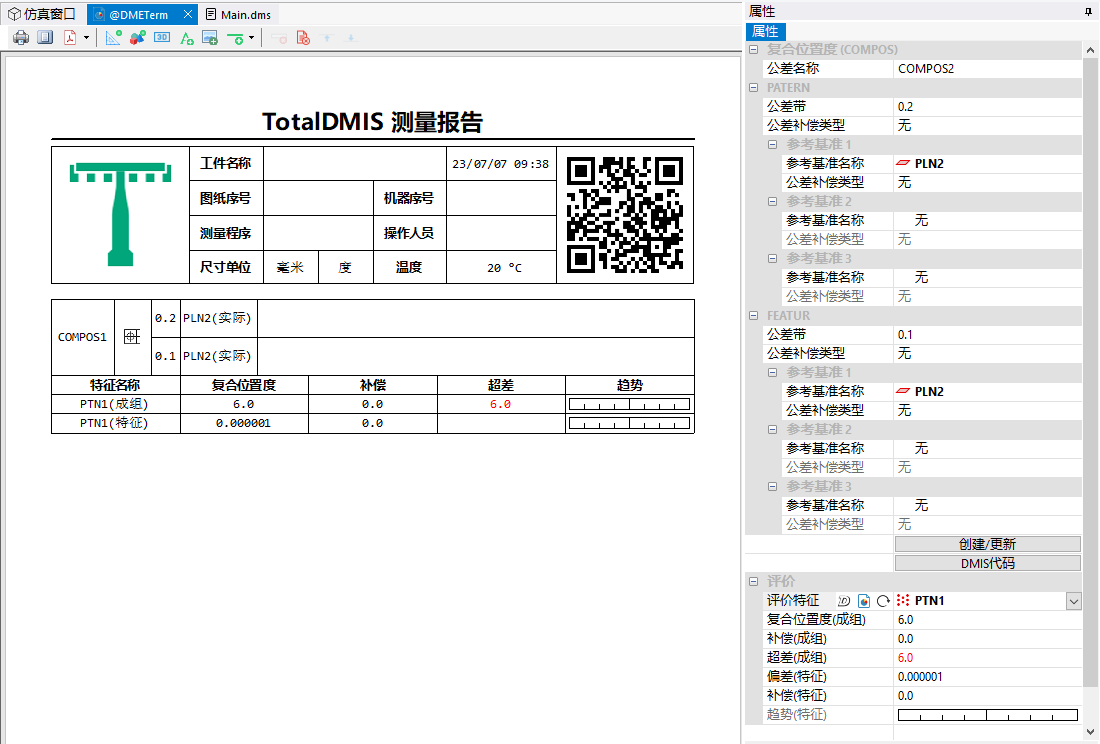Switch to the 仿真窗口 tab
Image resolution: width=1100 pixels, height=744 pixels.
42,14
